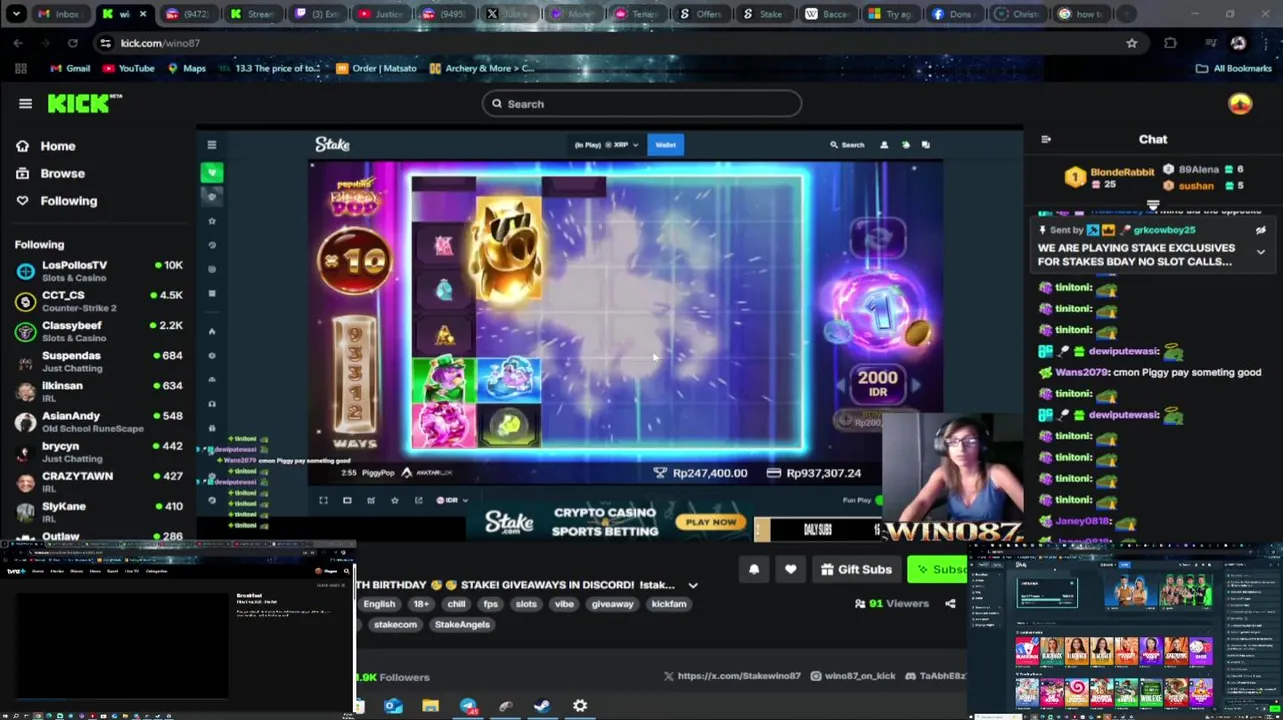The width and height of the screenshot is (1283, 720).
Task: Click PLAY NOW on Stake banner
Action: pyautogui.click(x=711, y=522)
